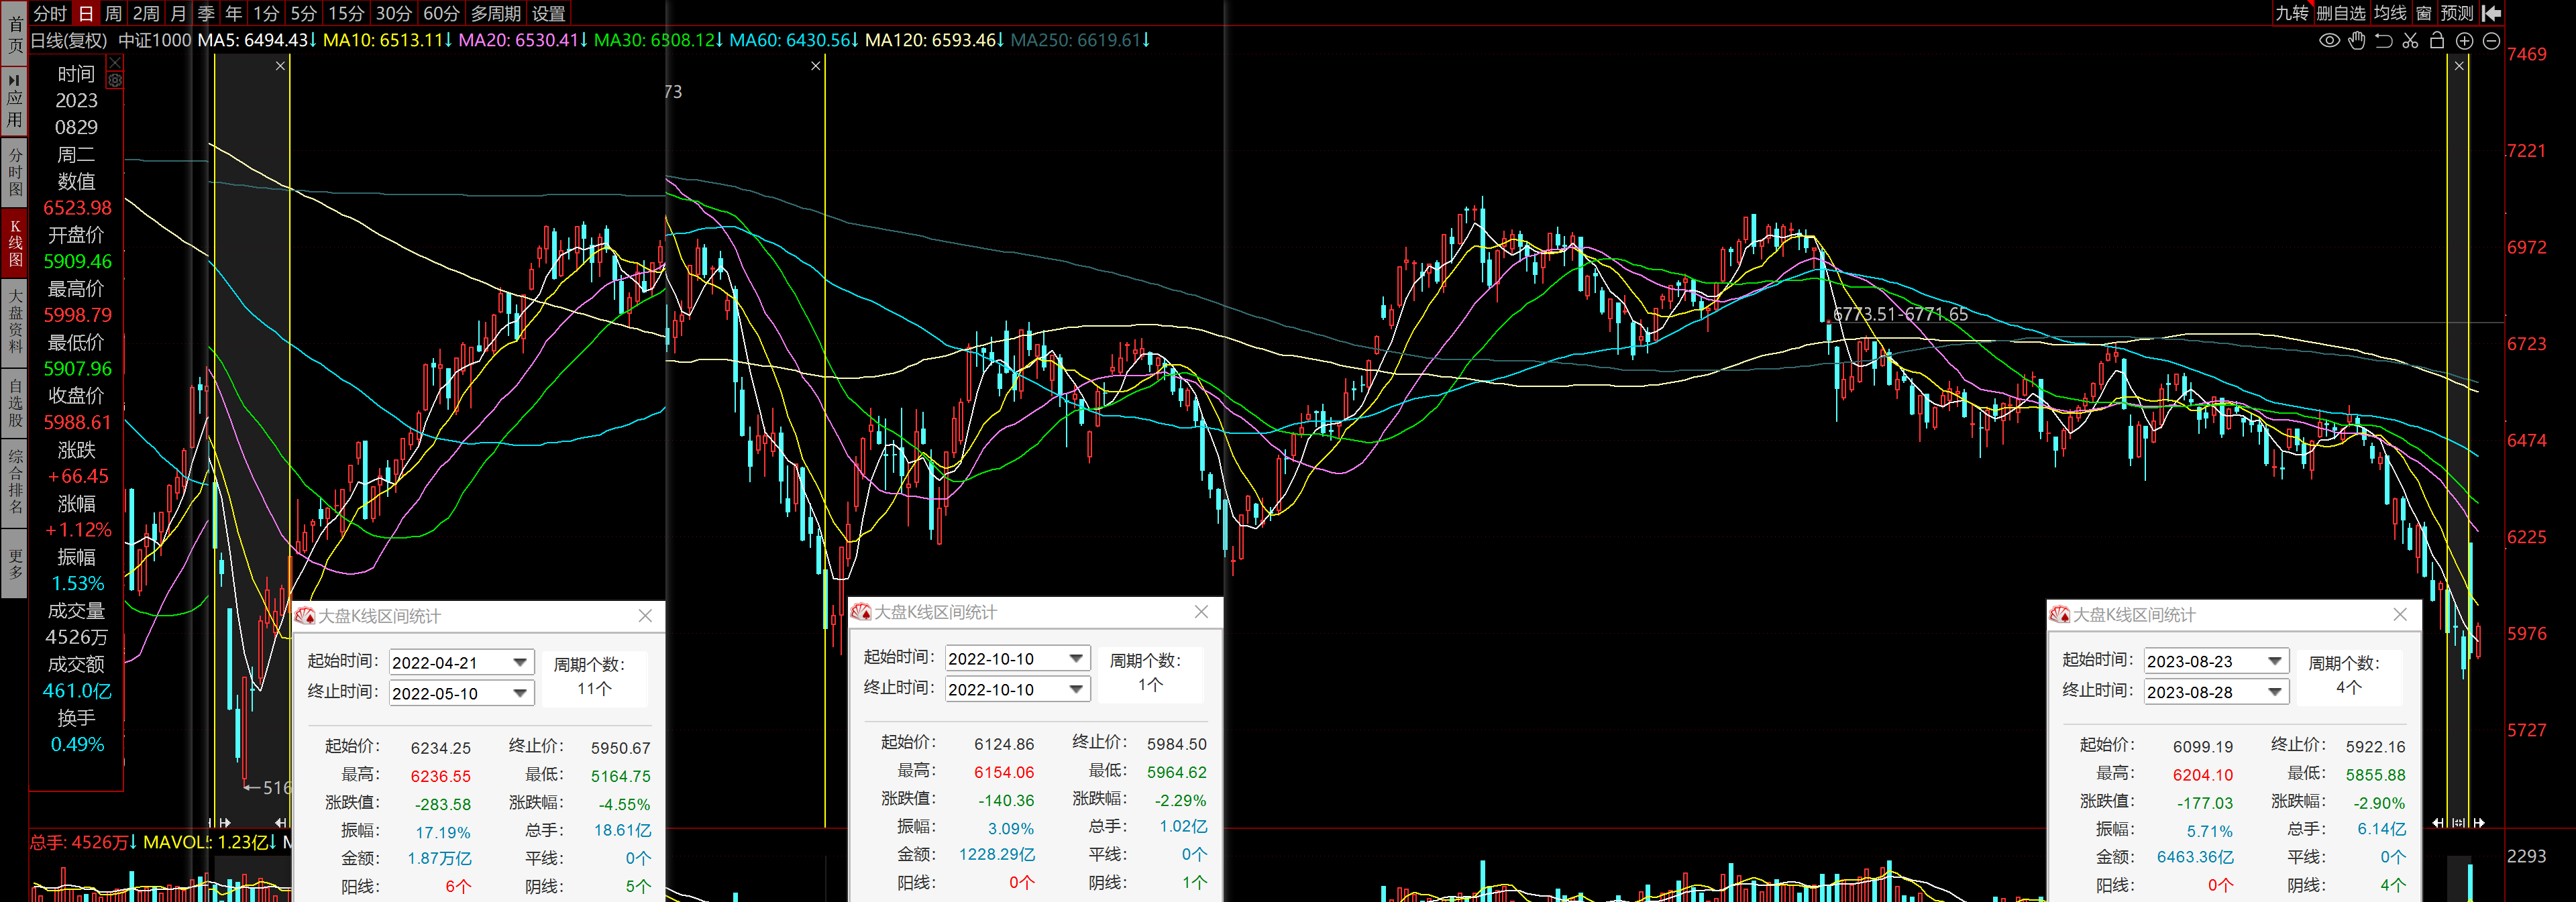This screenshot has height=902, width=2576.
Task: Open 自选股 watchlist in left sidebar
Action: (x=15, y=402)
